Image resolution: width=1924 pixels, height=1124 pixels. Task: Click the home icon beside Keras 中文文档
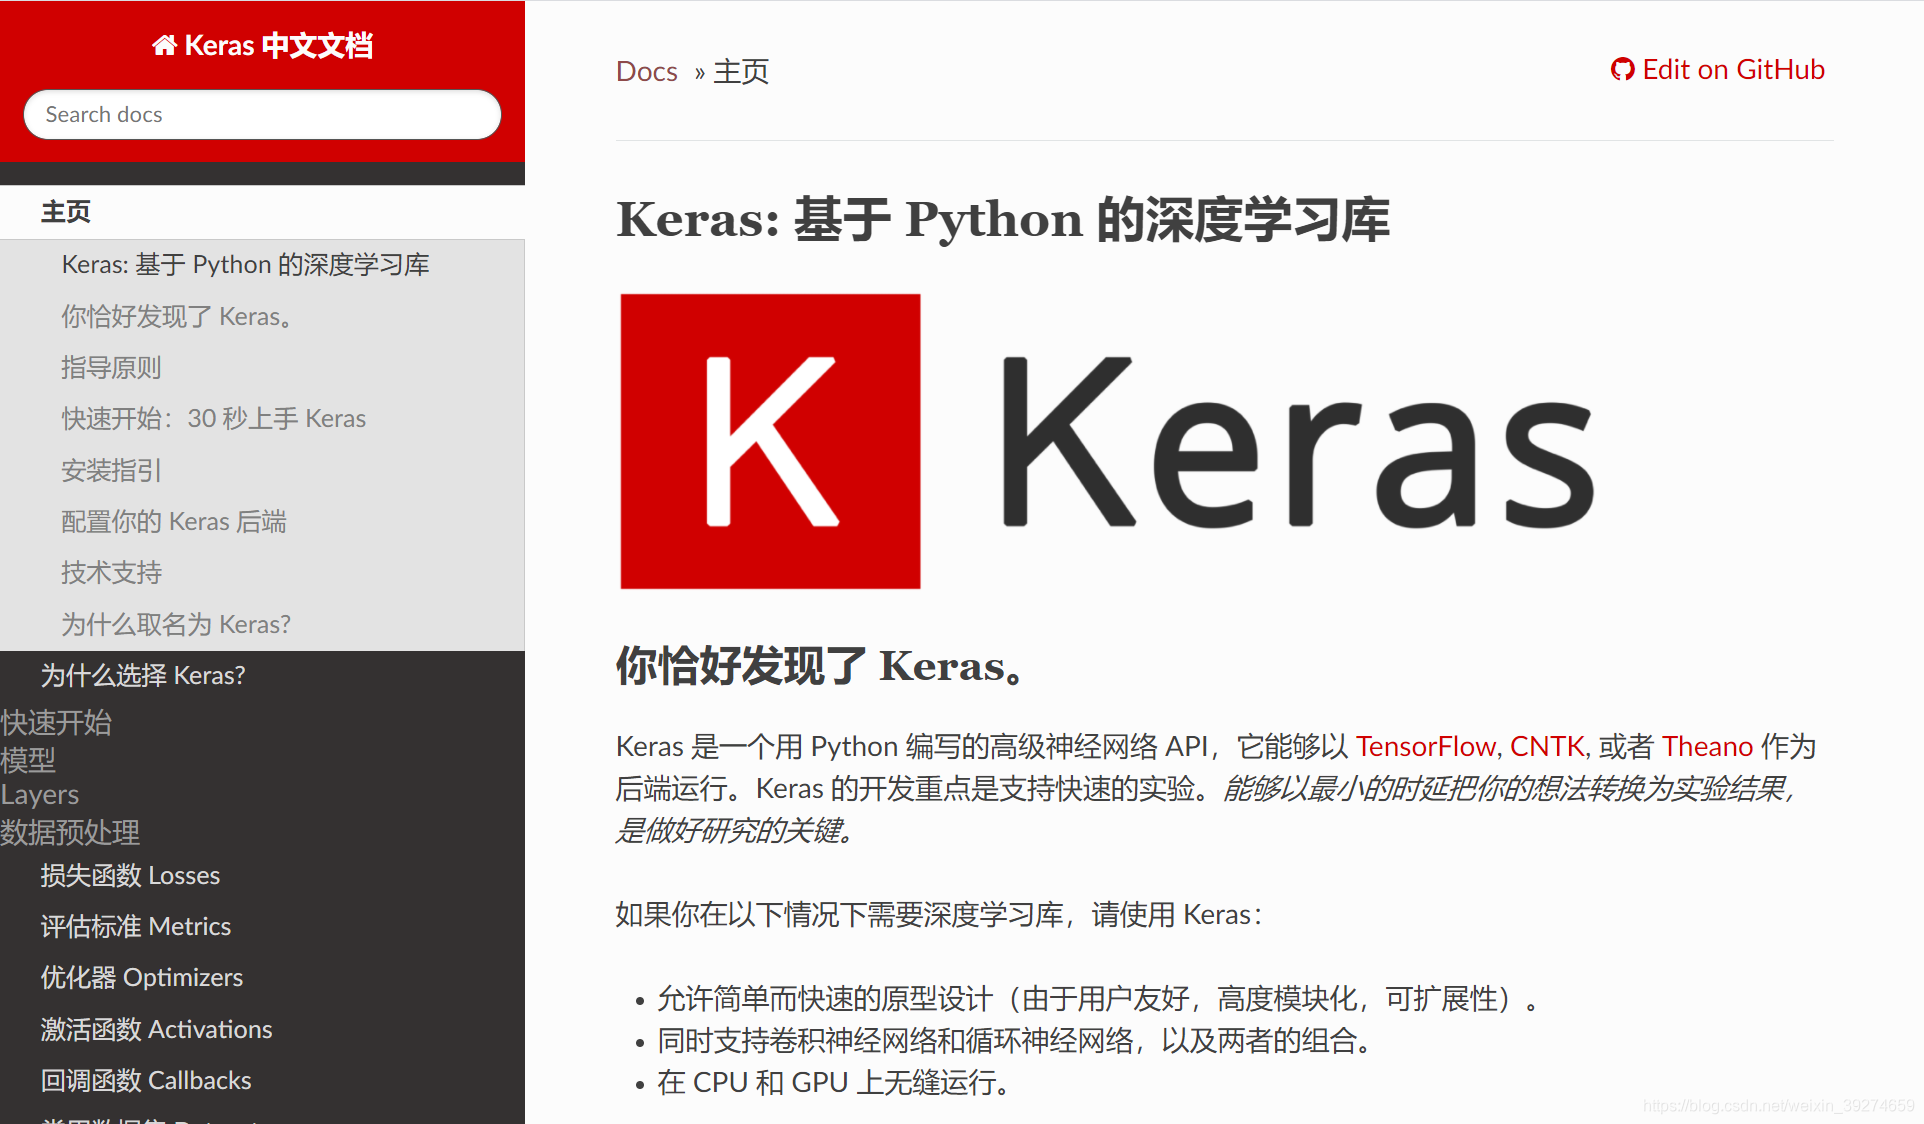164,45
